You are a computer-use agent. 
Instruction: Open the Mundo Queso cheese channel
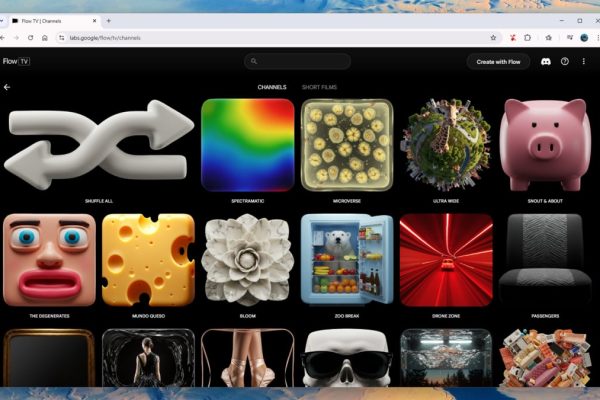[148, 260]
